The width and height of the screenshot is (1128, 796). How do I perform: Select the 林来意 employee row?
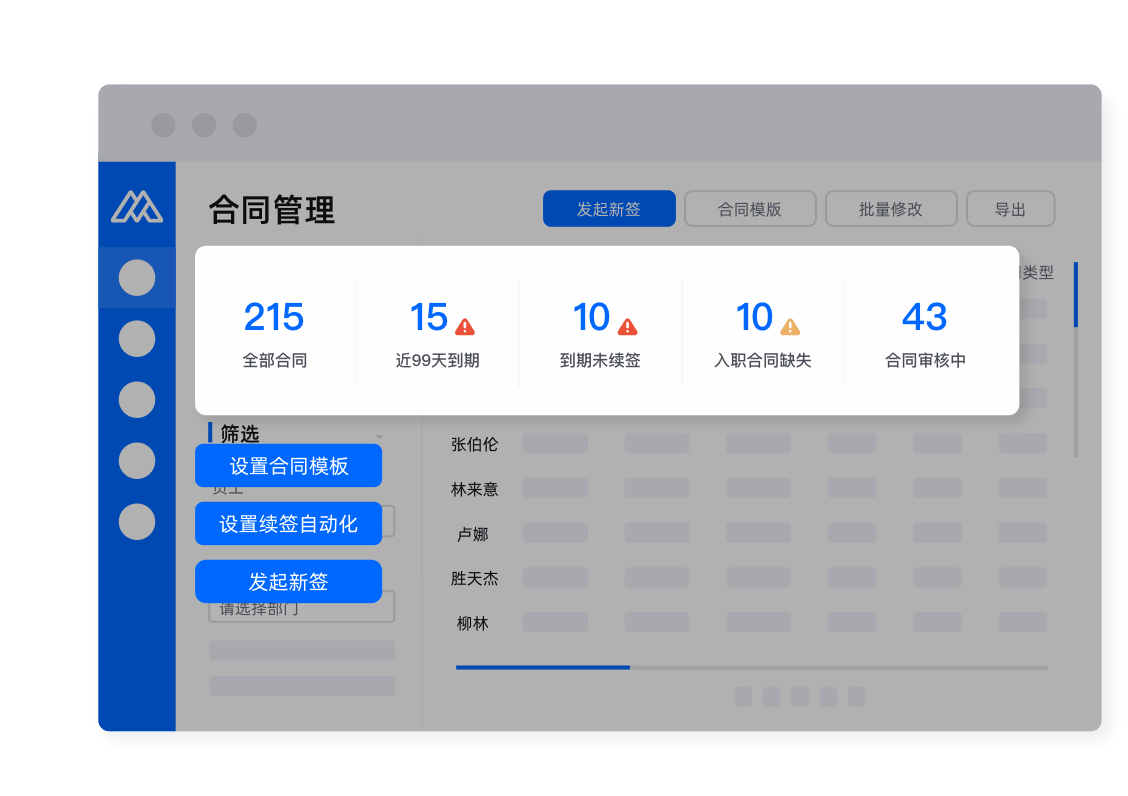pyautogui.click(x=474, y=489)
